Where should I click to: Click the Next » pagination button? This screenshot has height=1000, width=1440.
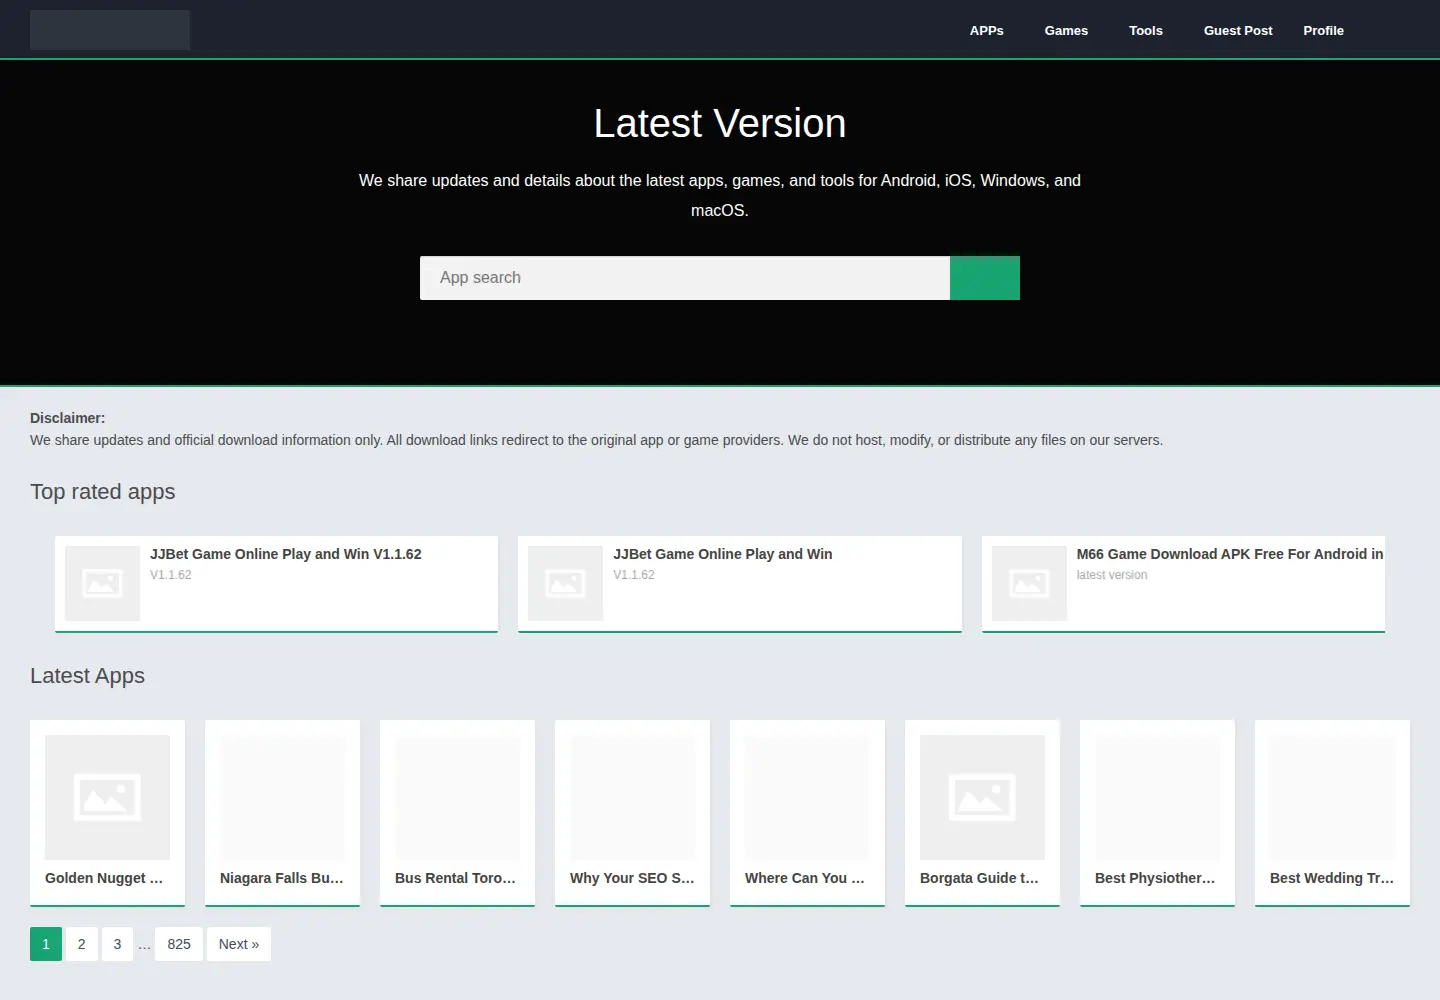tap(239, 944)
